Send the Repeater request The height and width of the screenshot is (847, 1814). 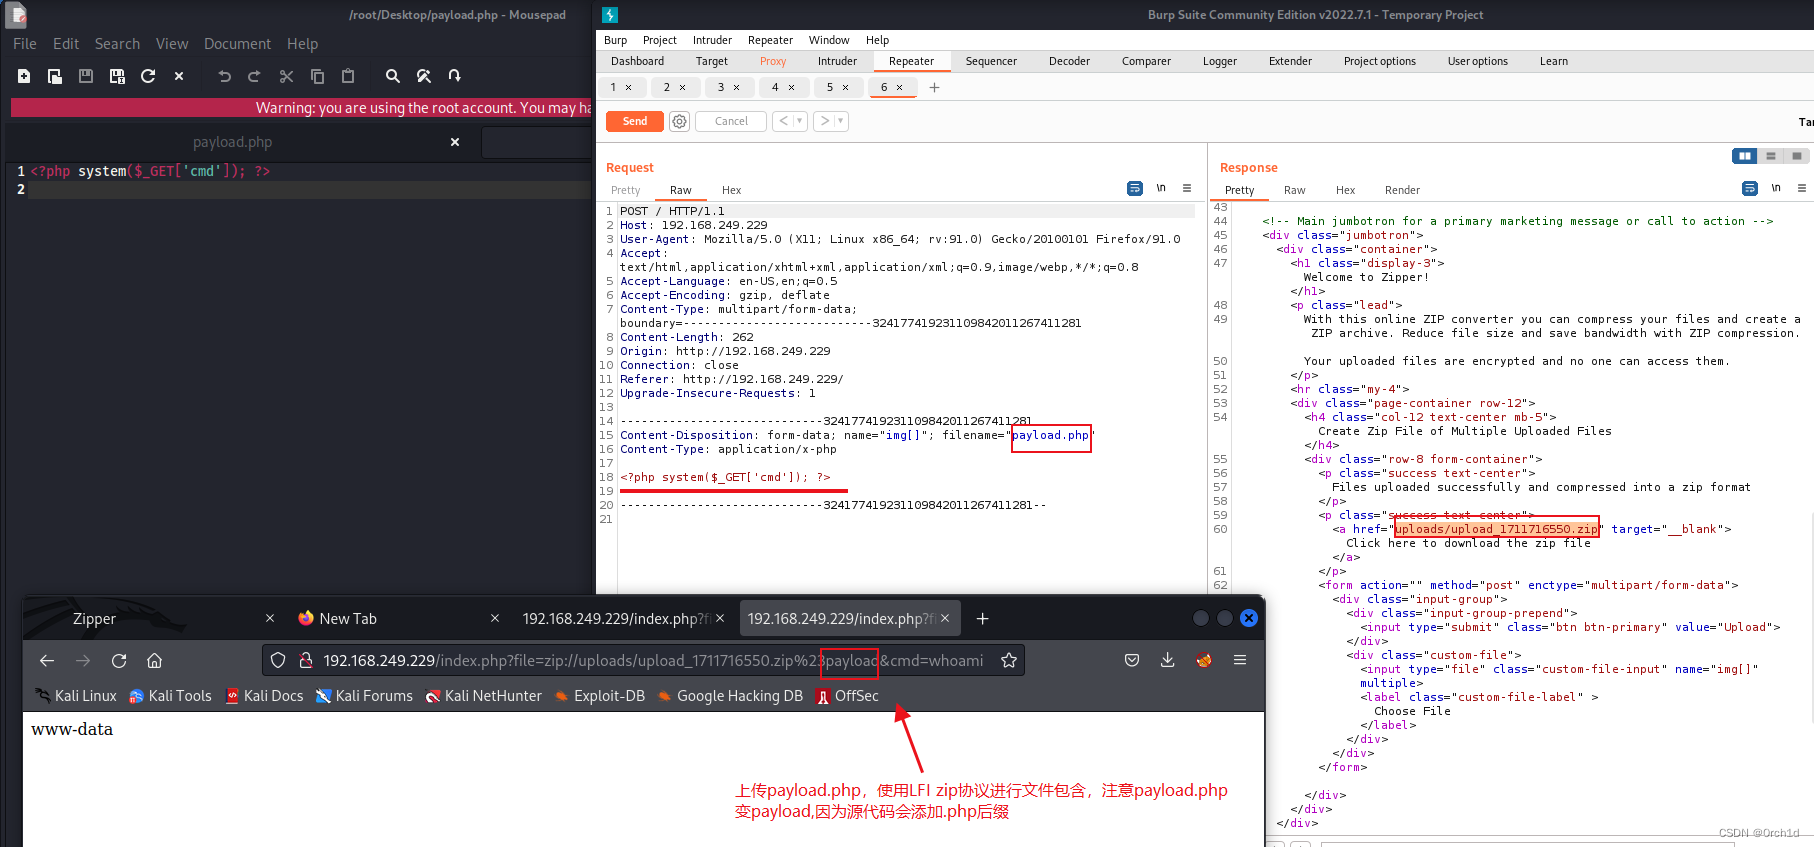click(x=635, y=121)
